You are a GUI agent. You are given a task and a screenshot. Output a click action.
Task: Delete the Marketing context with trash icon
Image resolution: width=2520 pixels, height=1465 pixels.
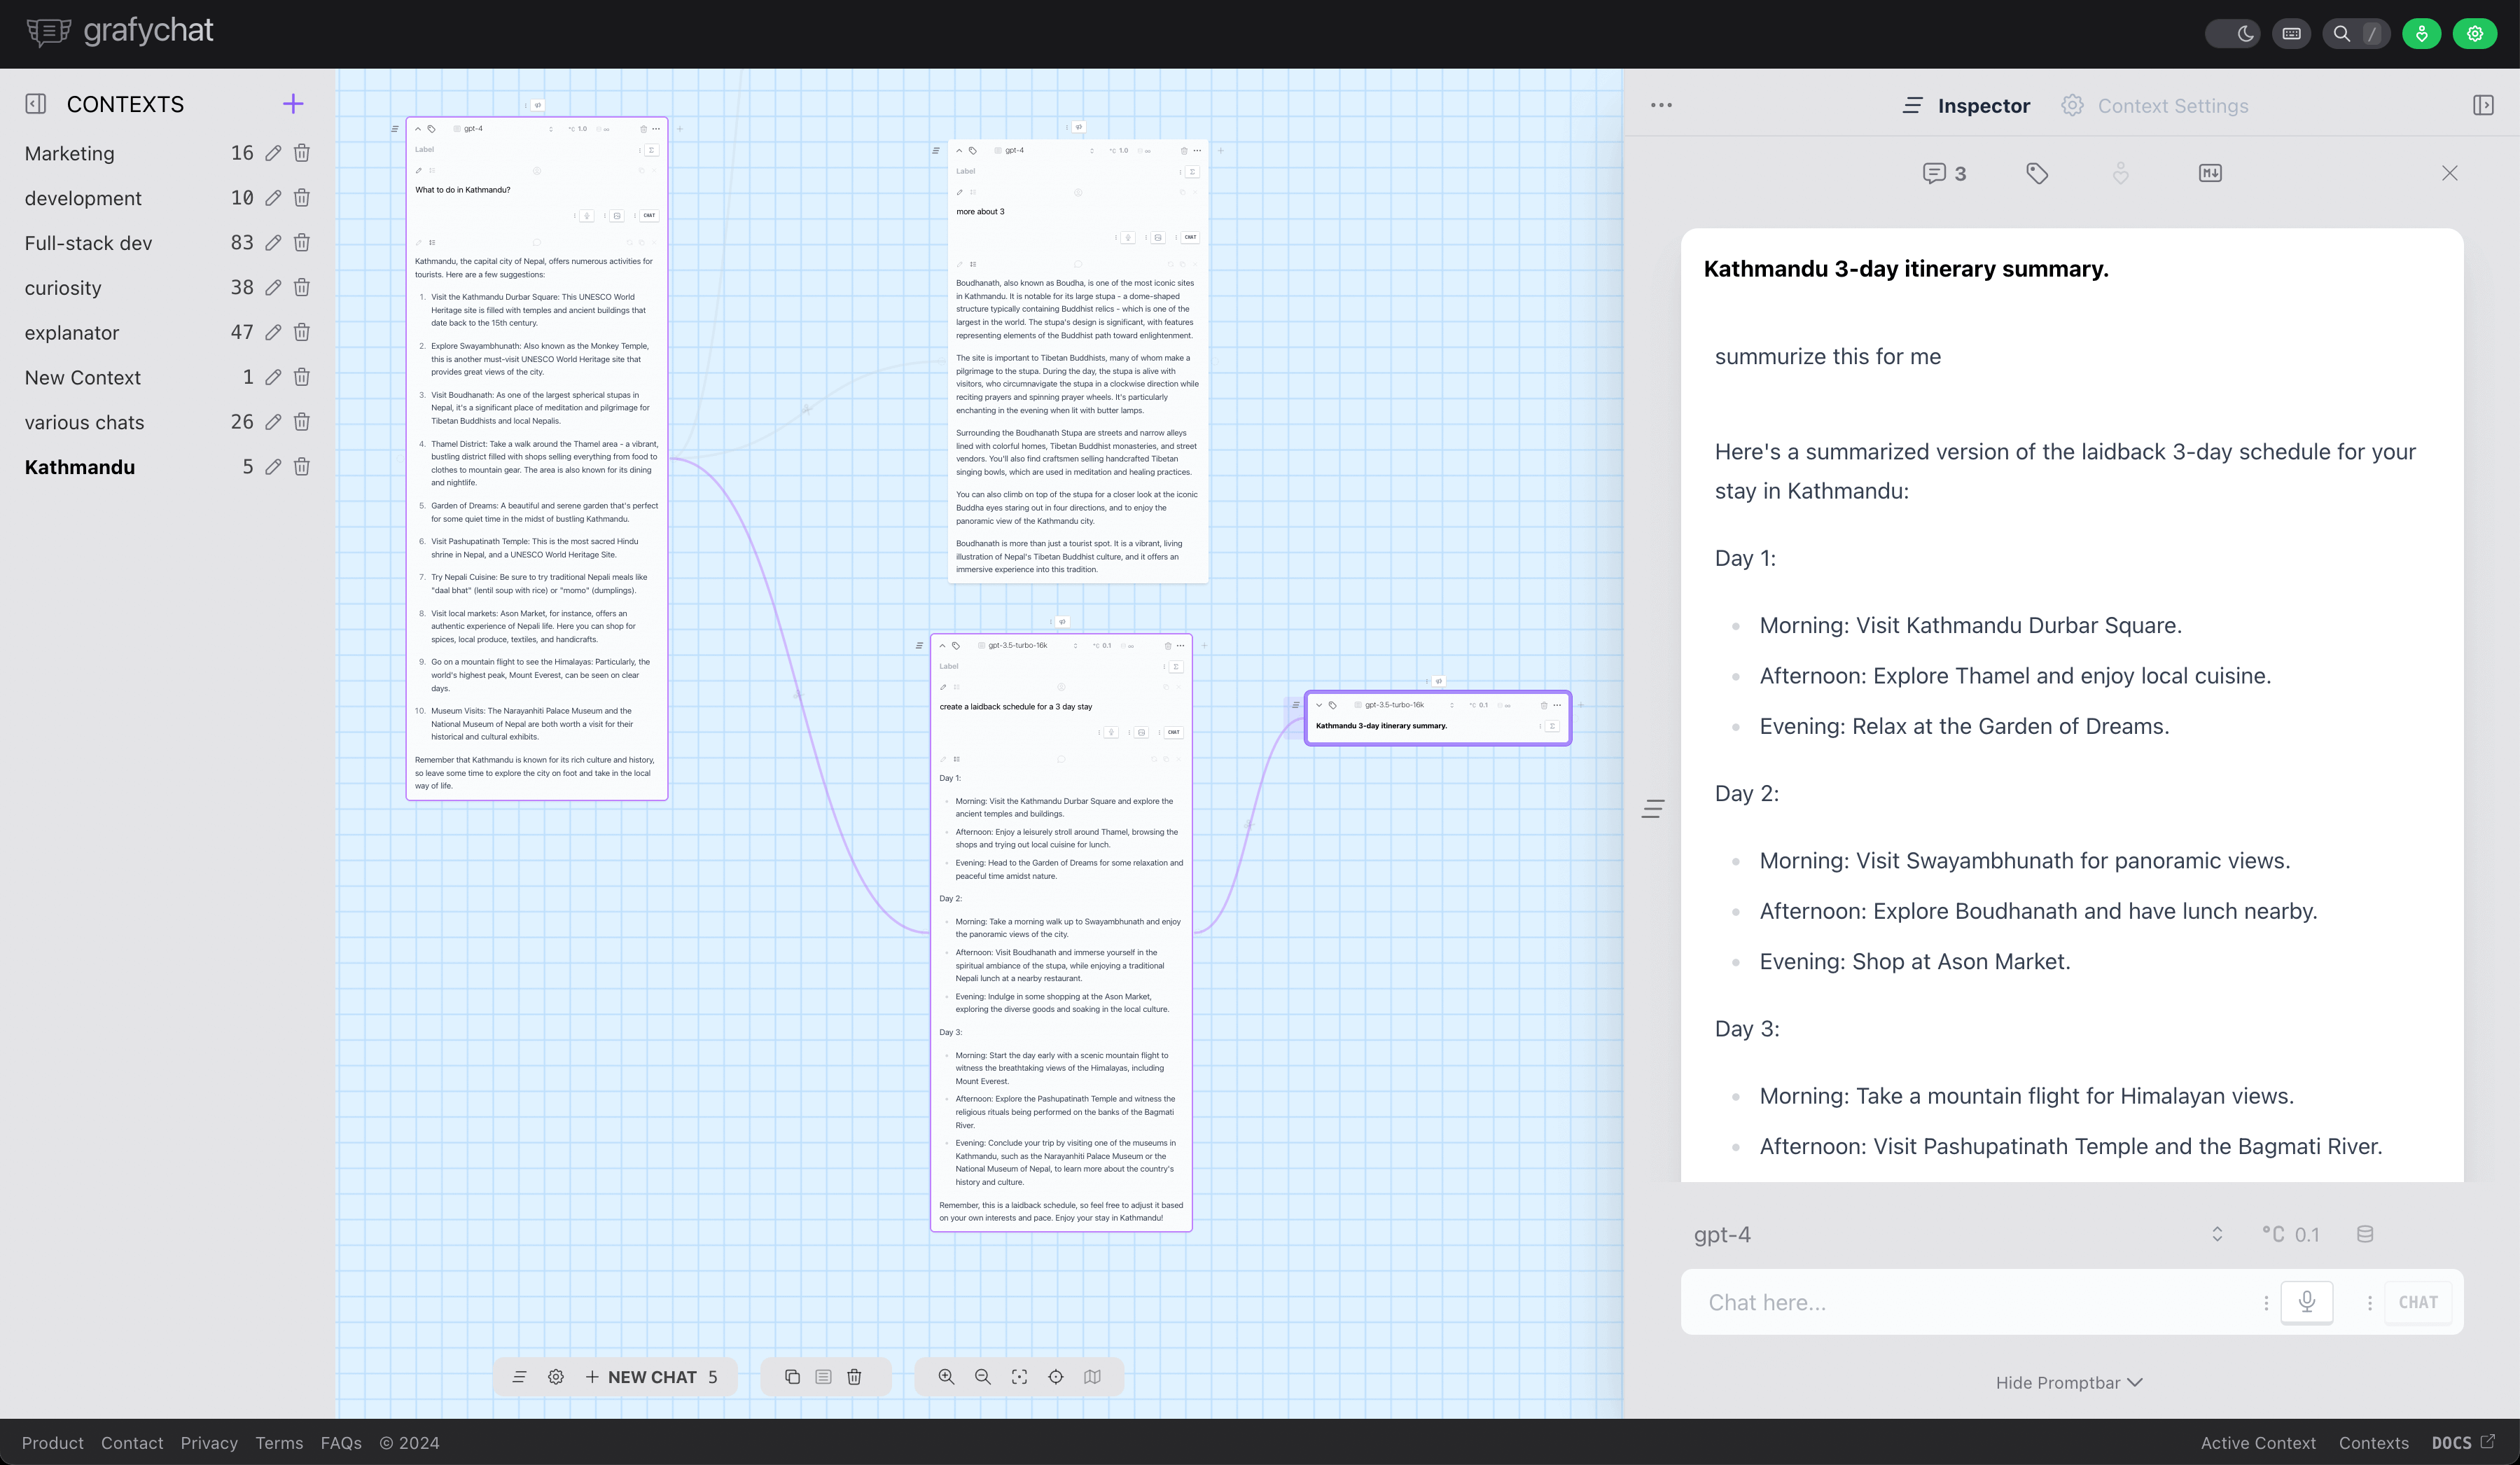(x=302, y=153)
